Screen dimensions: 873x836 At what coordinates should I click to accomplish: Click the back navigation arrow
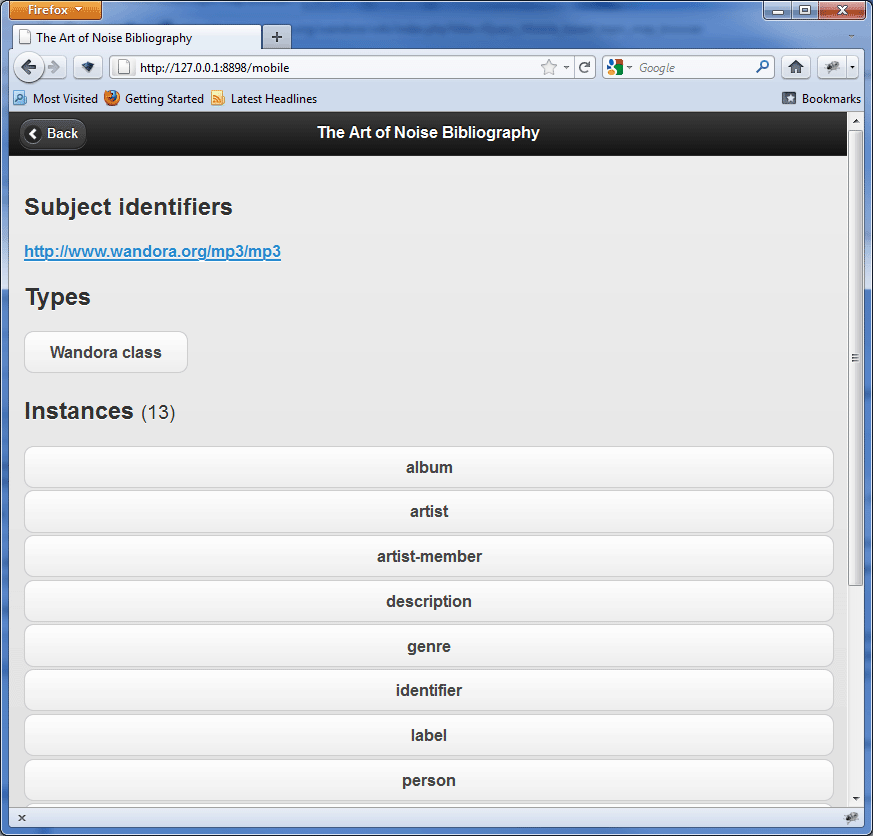(x=29, y=67)
